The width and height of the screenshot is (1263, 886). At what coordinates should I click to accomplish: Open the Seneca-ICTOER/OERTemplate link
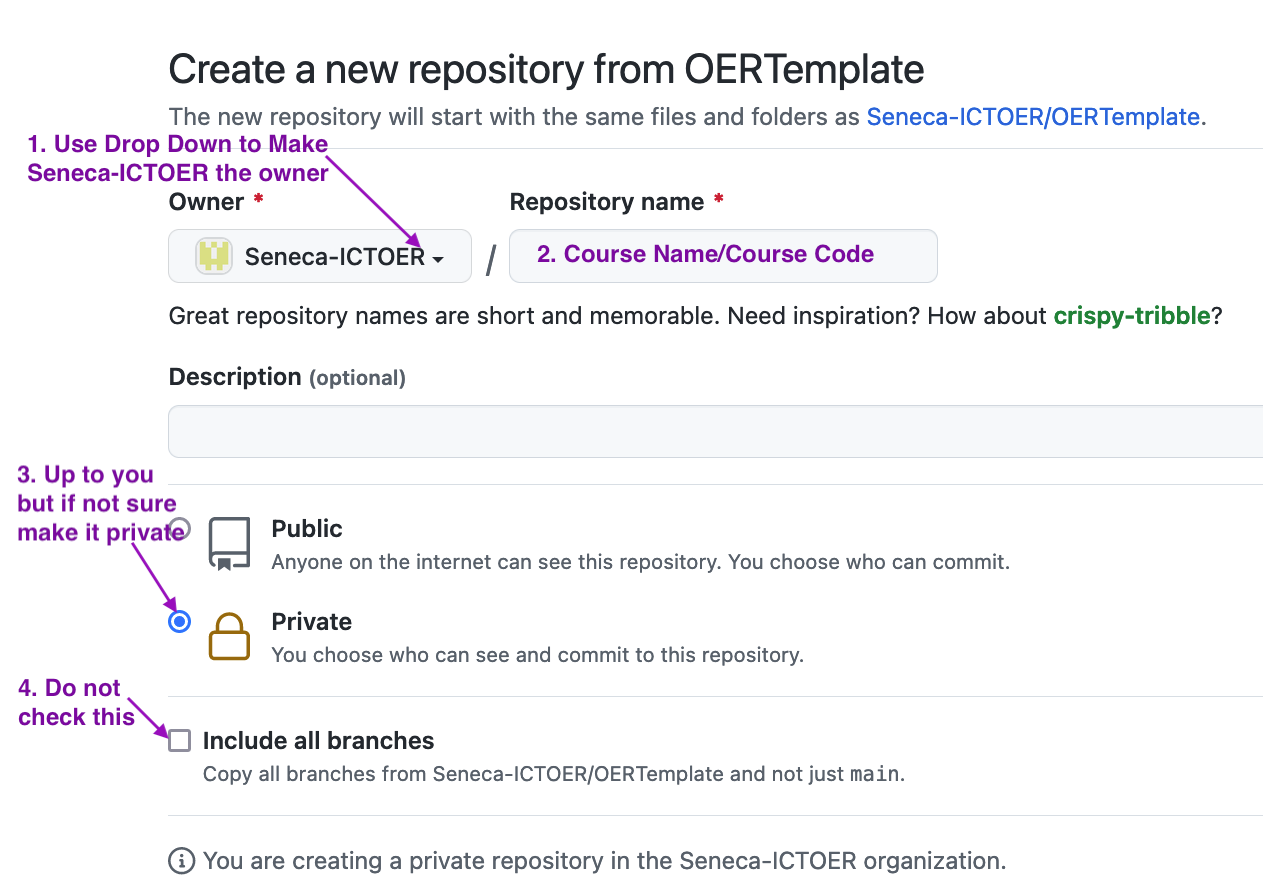point(1033,117)
